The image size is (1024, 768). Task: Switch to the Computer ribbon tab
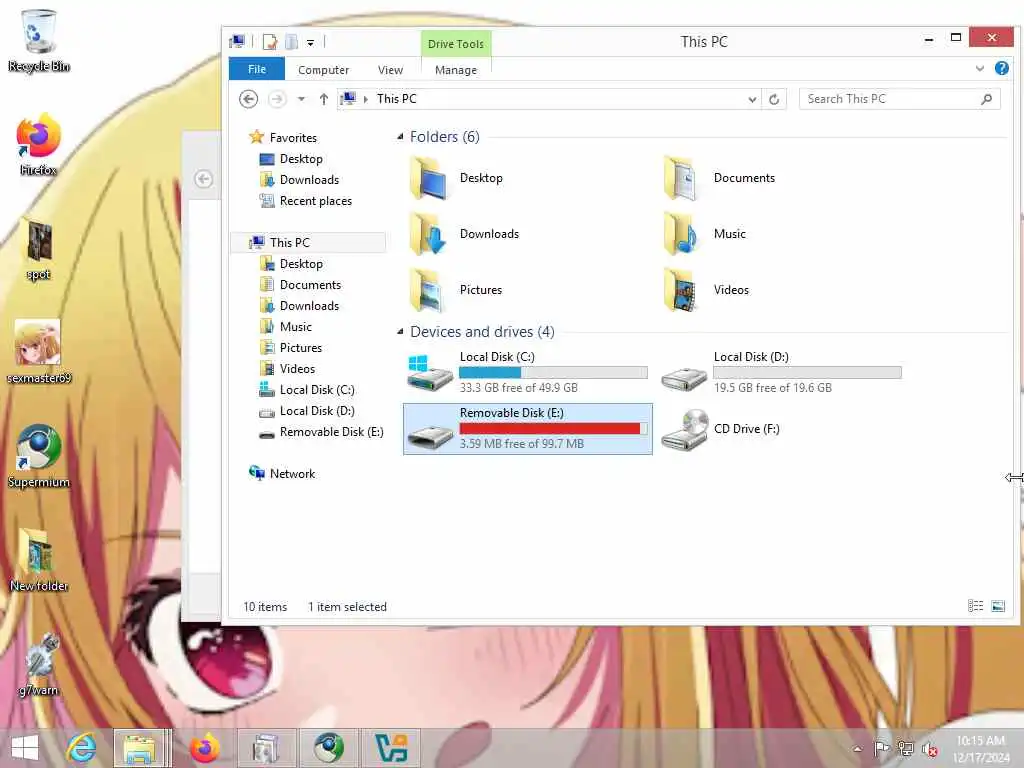click(x=323, y=70)
